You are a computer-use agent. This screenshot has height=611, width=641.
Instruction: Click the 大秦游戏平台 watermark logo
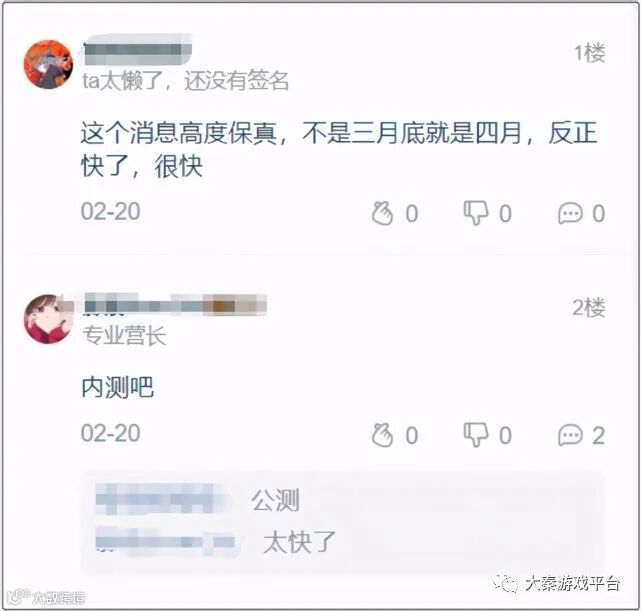pos(558,583)
